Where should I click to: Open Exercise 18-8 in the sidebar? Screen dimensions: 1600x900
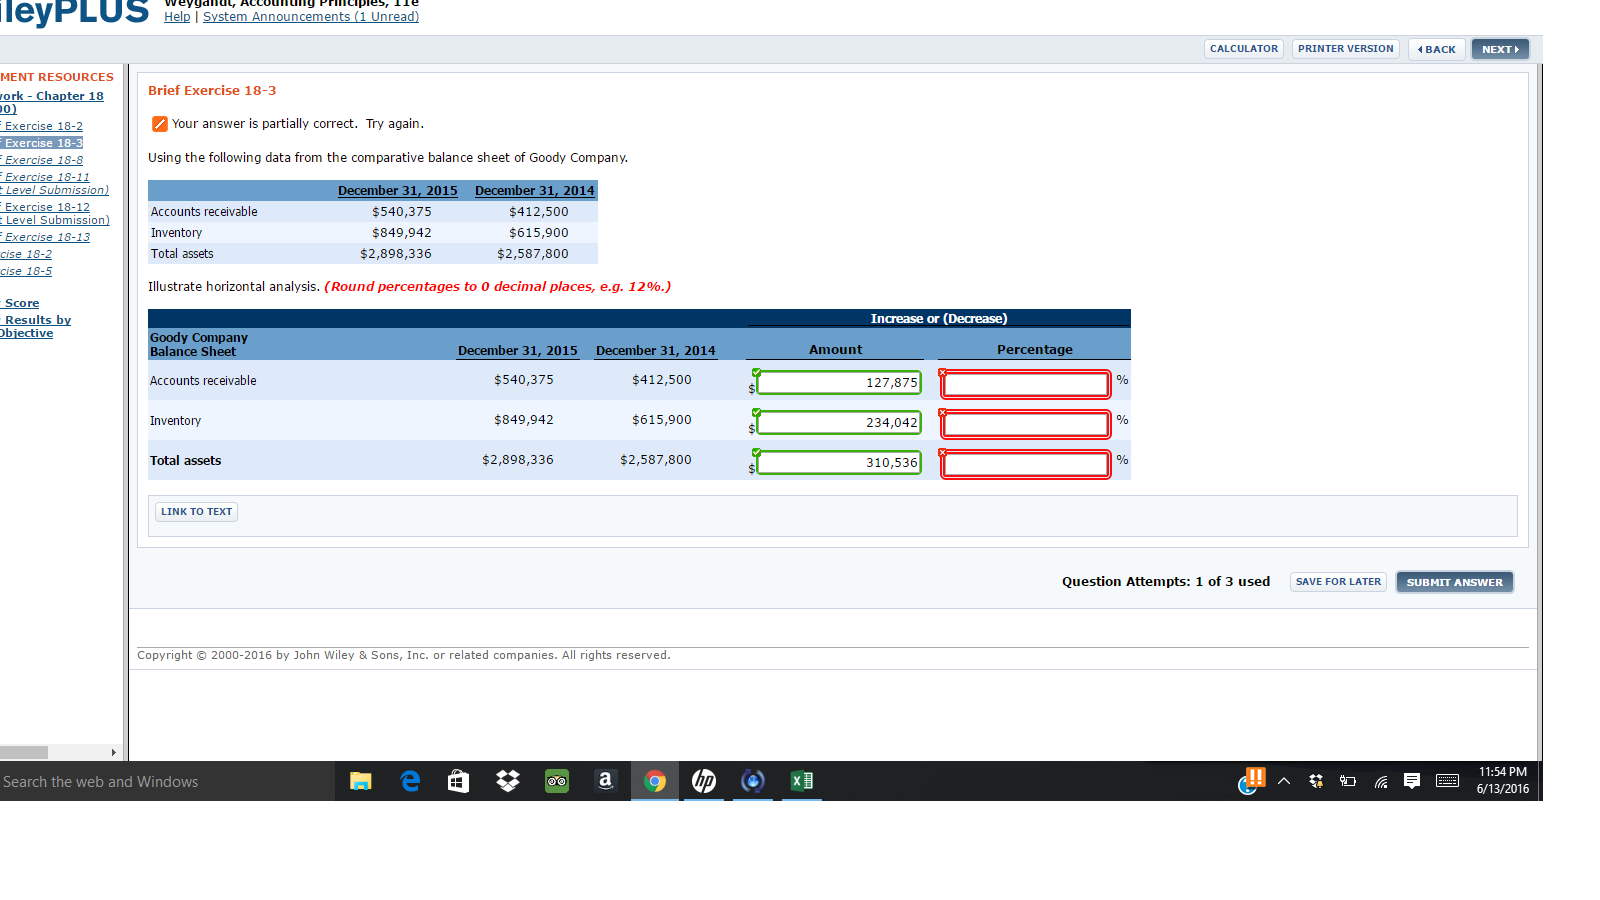coord(42,160)
